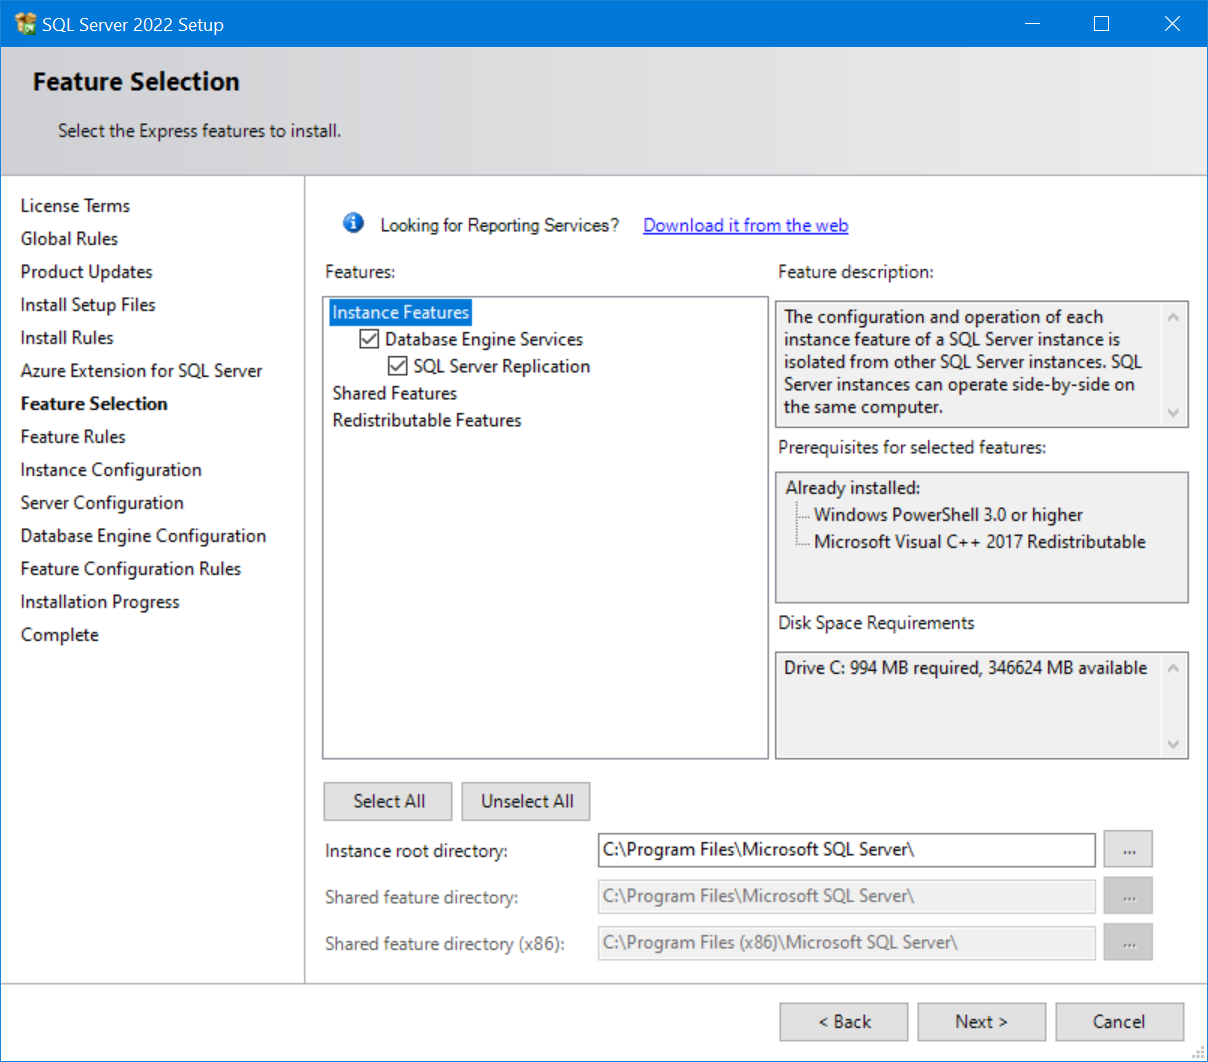Open License Terms in the left sidebar

(75, 205)
